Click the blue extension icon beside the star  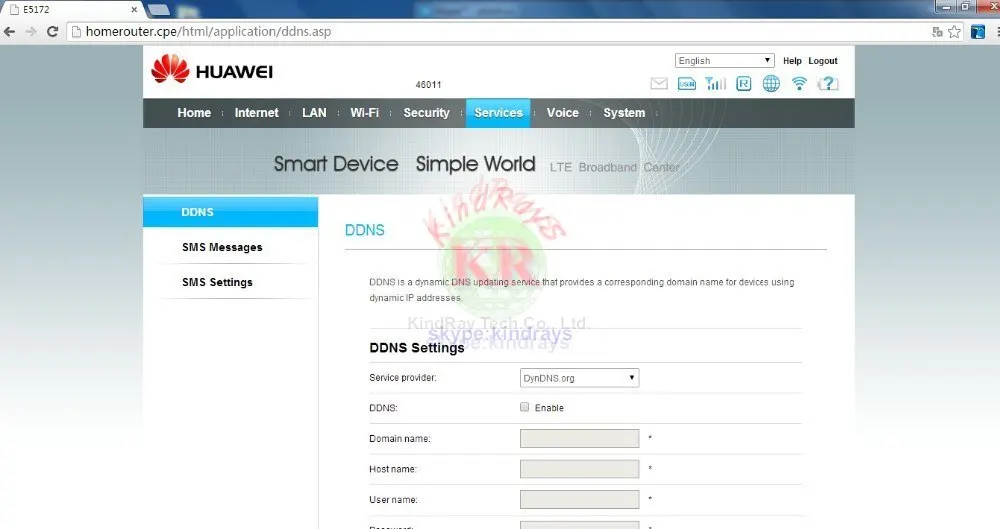978,31
